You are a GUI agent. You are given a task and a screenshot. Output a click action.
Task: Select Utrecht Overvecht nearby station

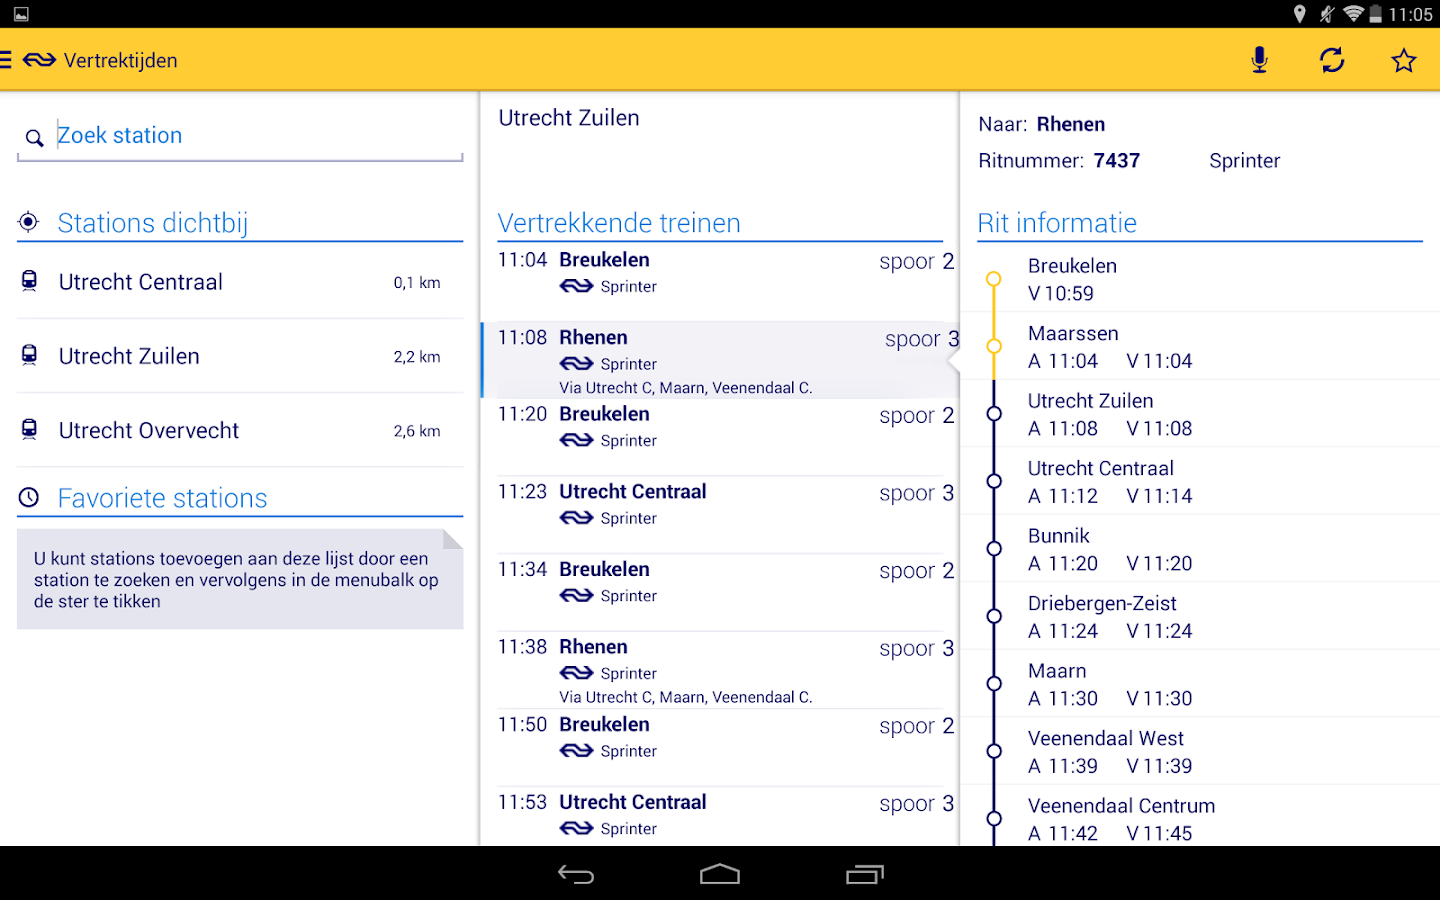coord(240,430)
